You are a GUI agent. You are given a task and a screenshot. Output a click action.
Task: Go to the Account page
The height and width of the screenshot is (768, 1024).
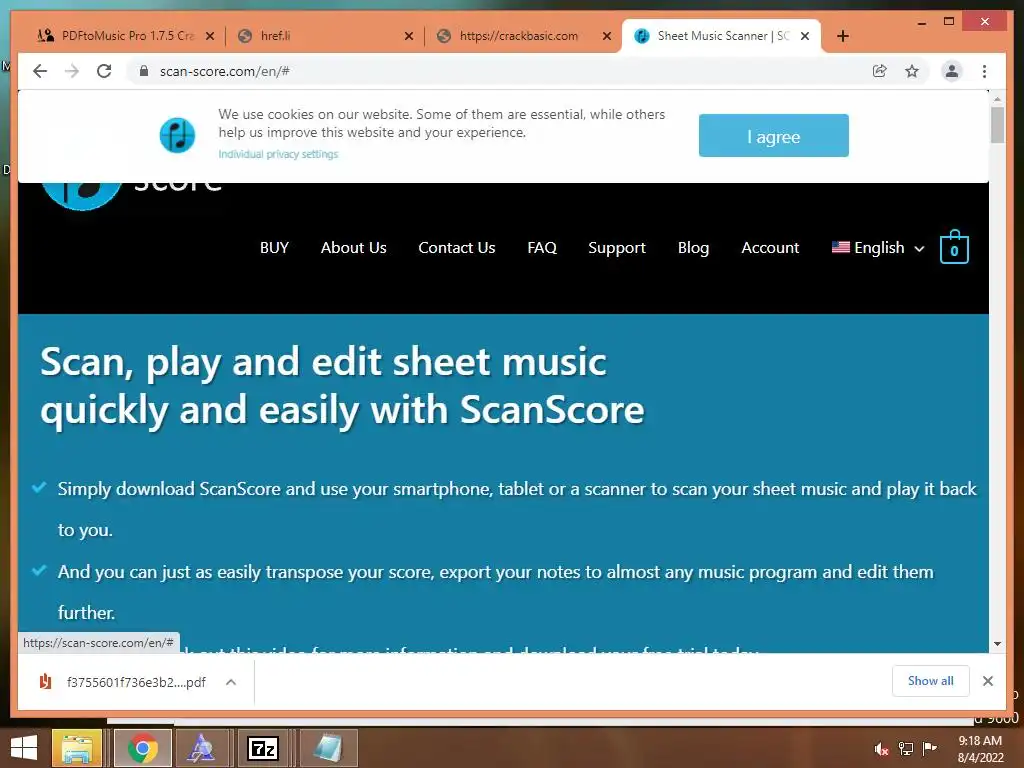coord(770,248)
